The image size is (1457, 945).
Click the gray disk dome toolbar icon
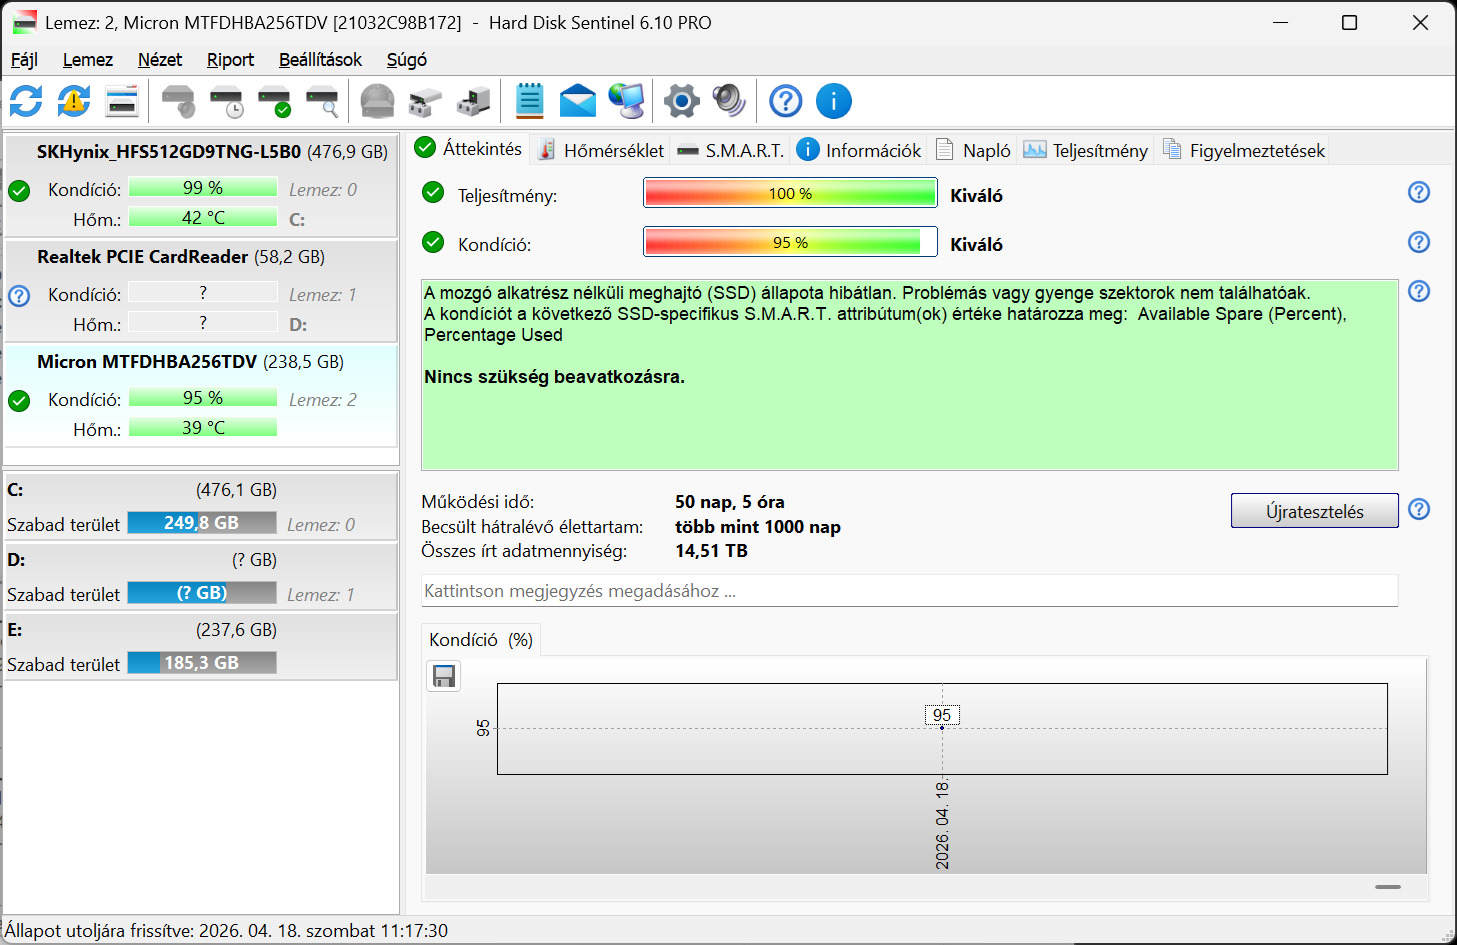377,101
